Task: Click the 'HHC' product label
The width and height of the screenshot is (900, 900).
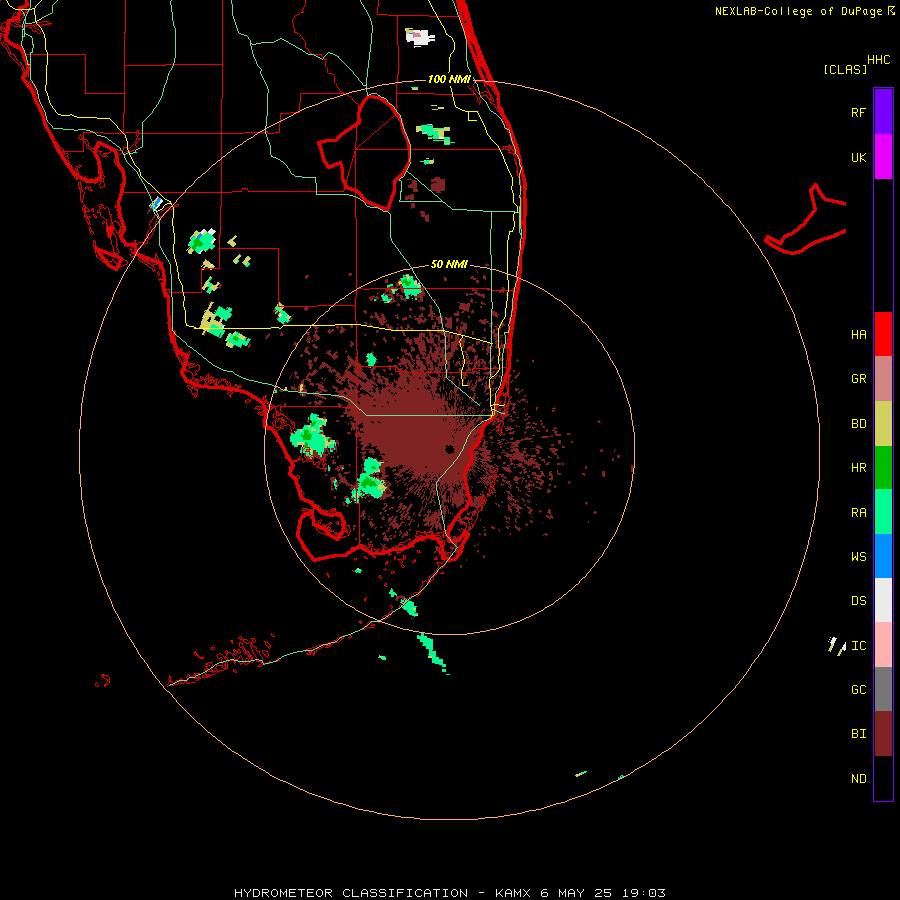Action: click(878, 60)
